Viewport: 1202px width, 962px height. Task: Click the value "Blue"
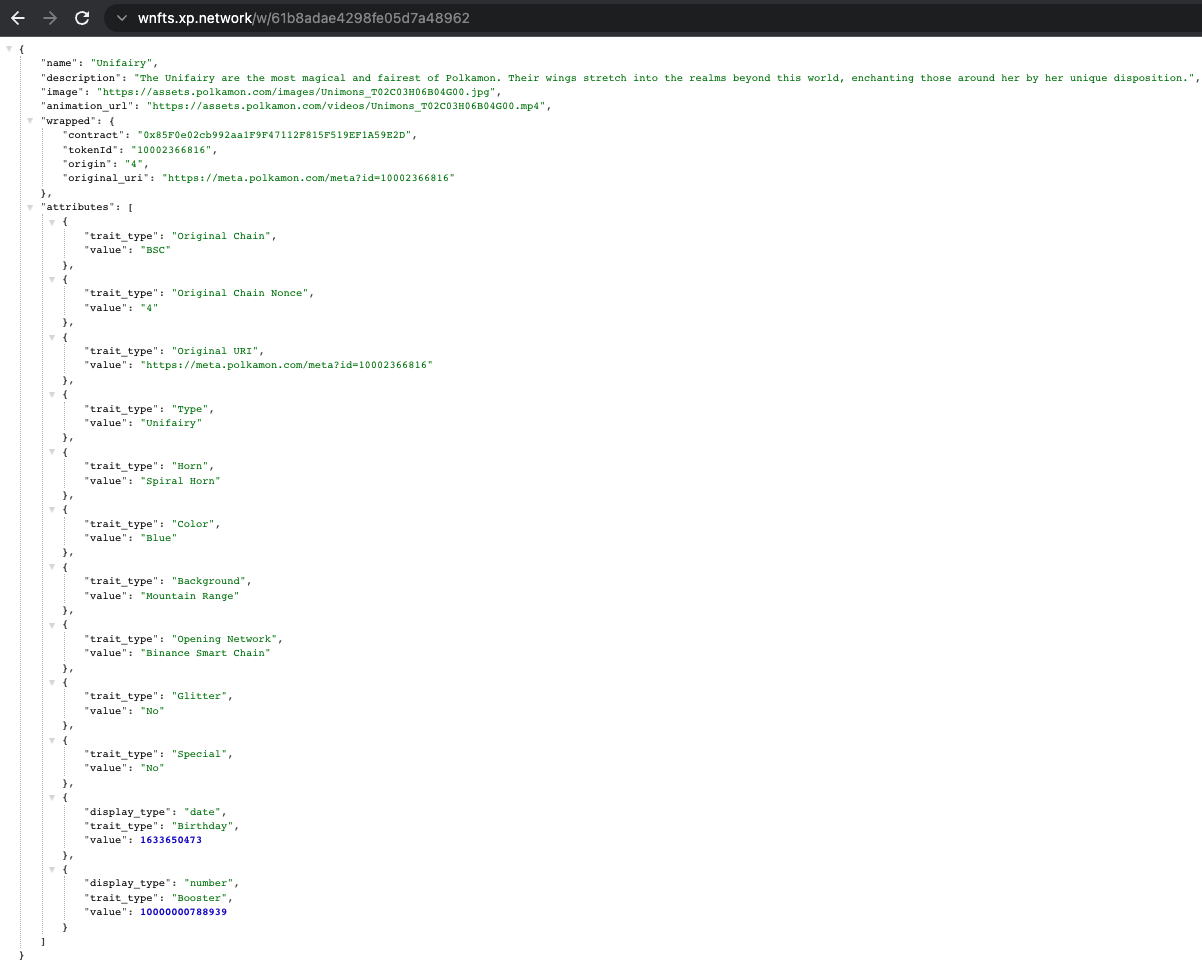coord(158,538)
